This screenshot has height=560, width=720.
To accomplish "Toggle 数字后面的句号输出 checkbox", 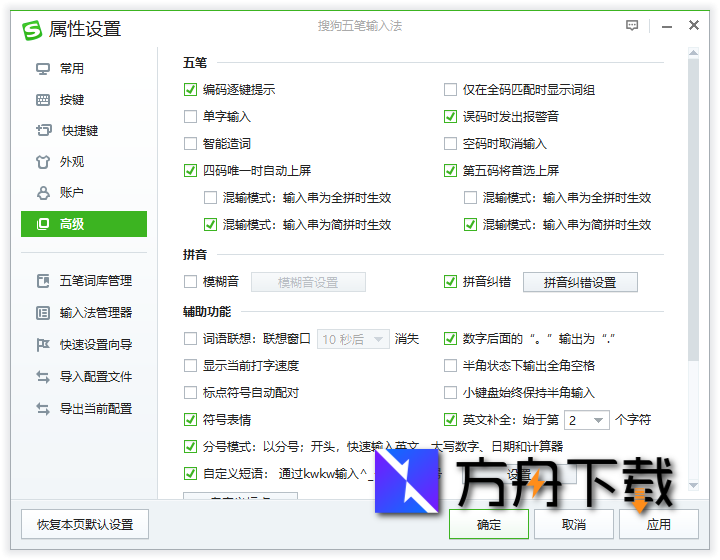I will (450, 339).
